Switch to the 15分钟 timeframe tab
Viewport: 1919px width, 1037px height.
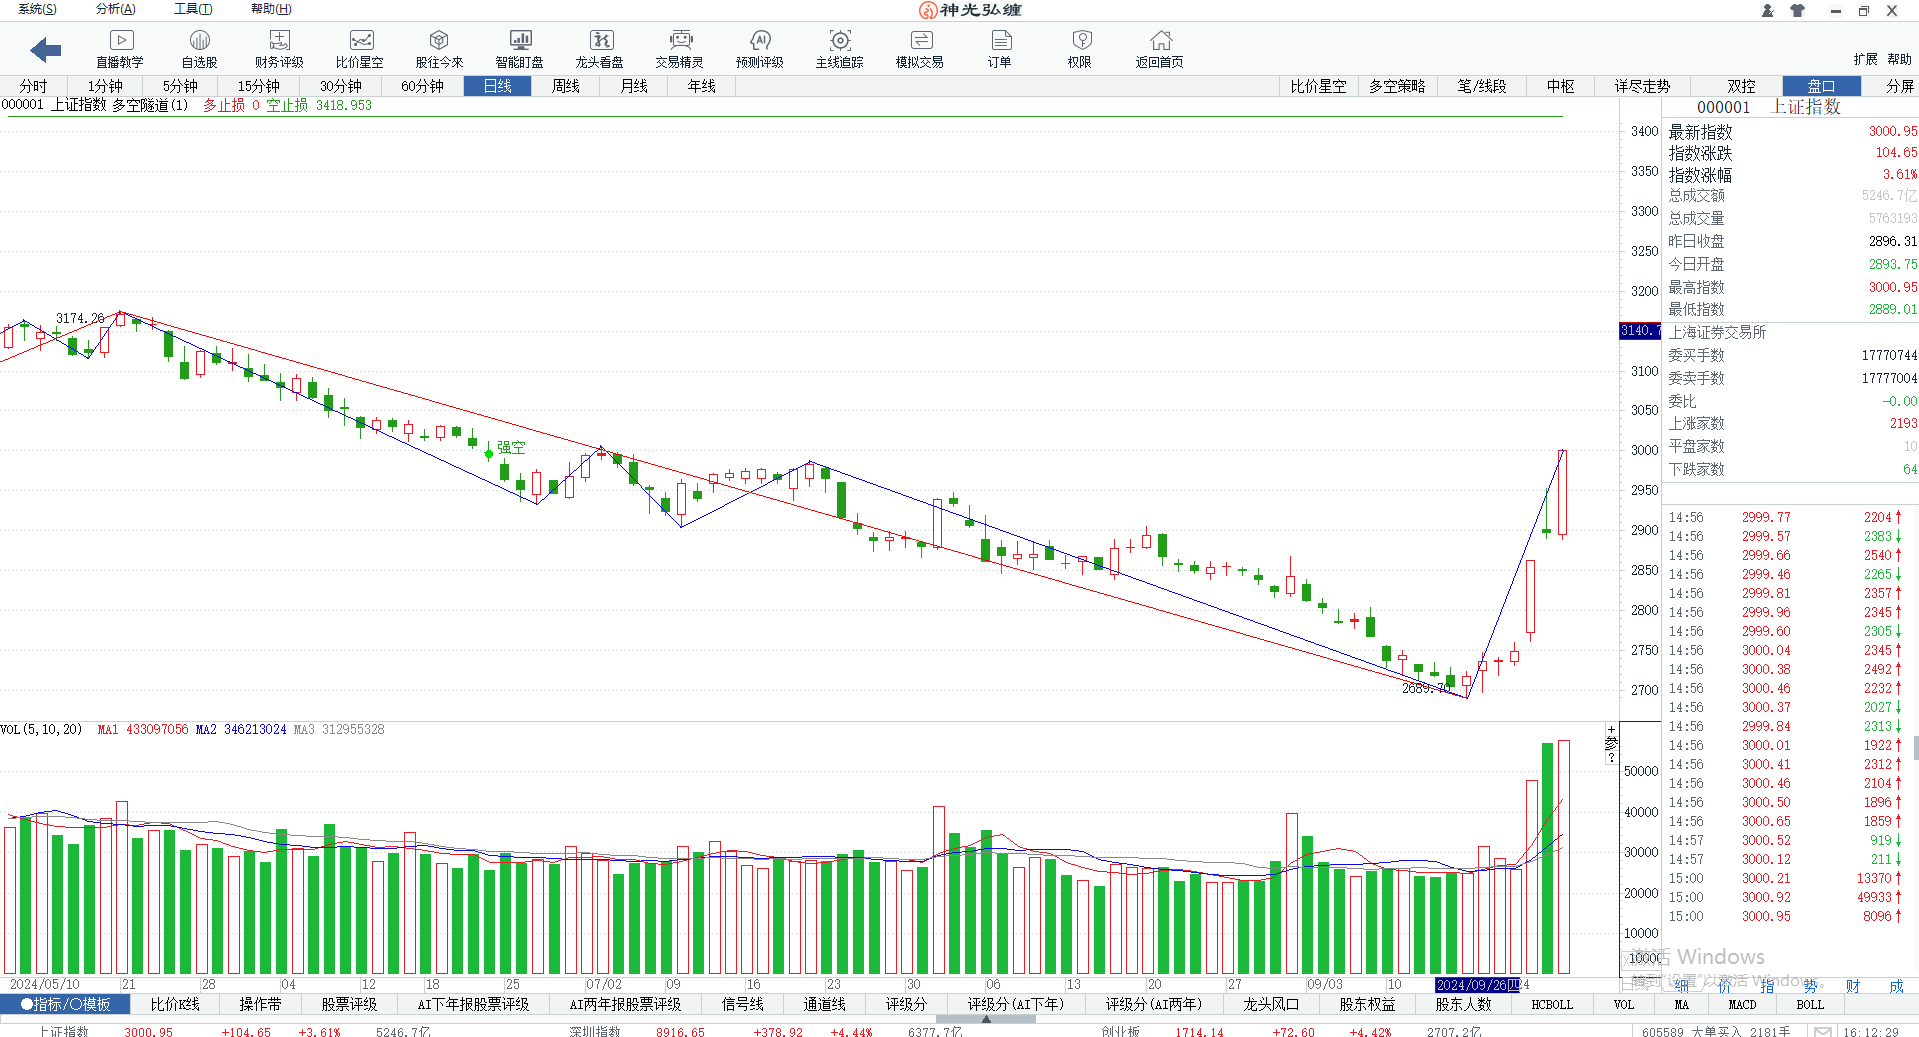(259, 86)
